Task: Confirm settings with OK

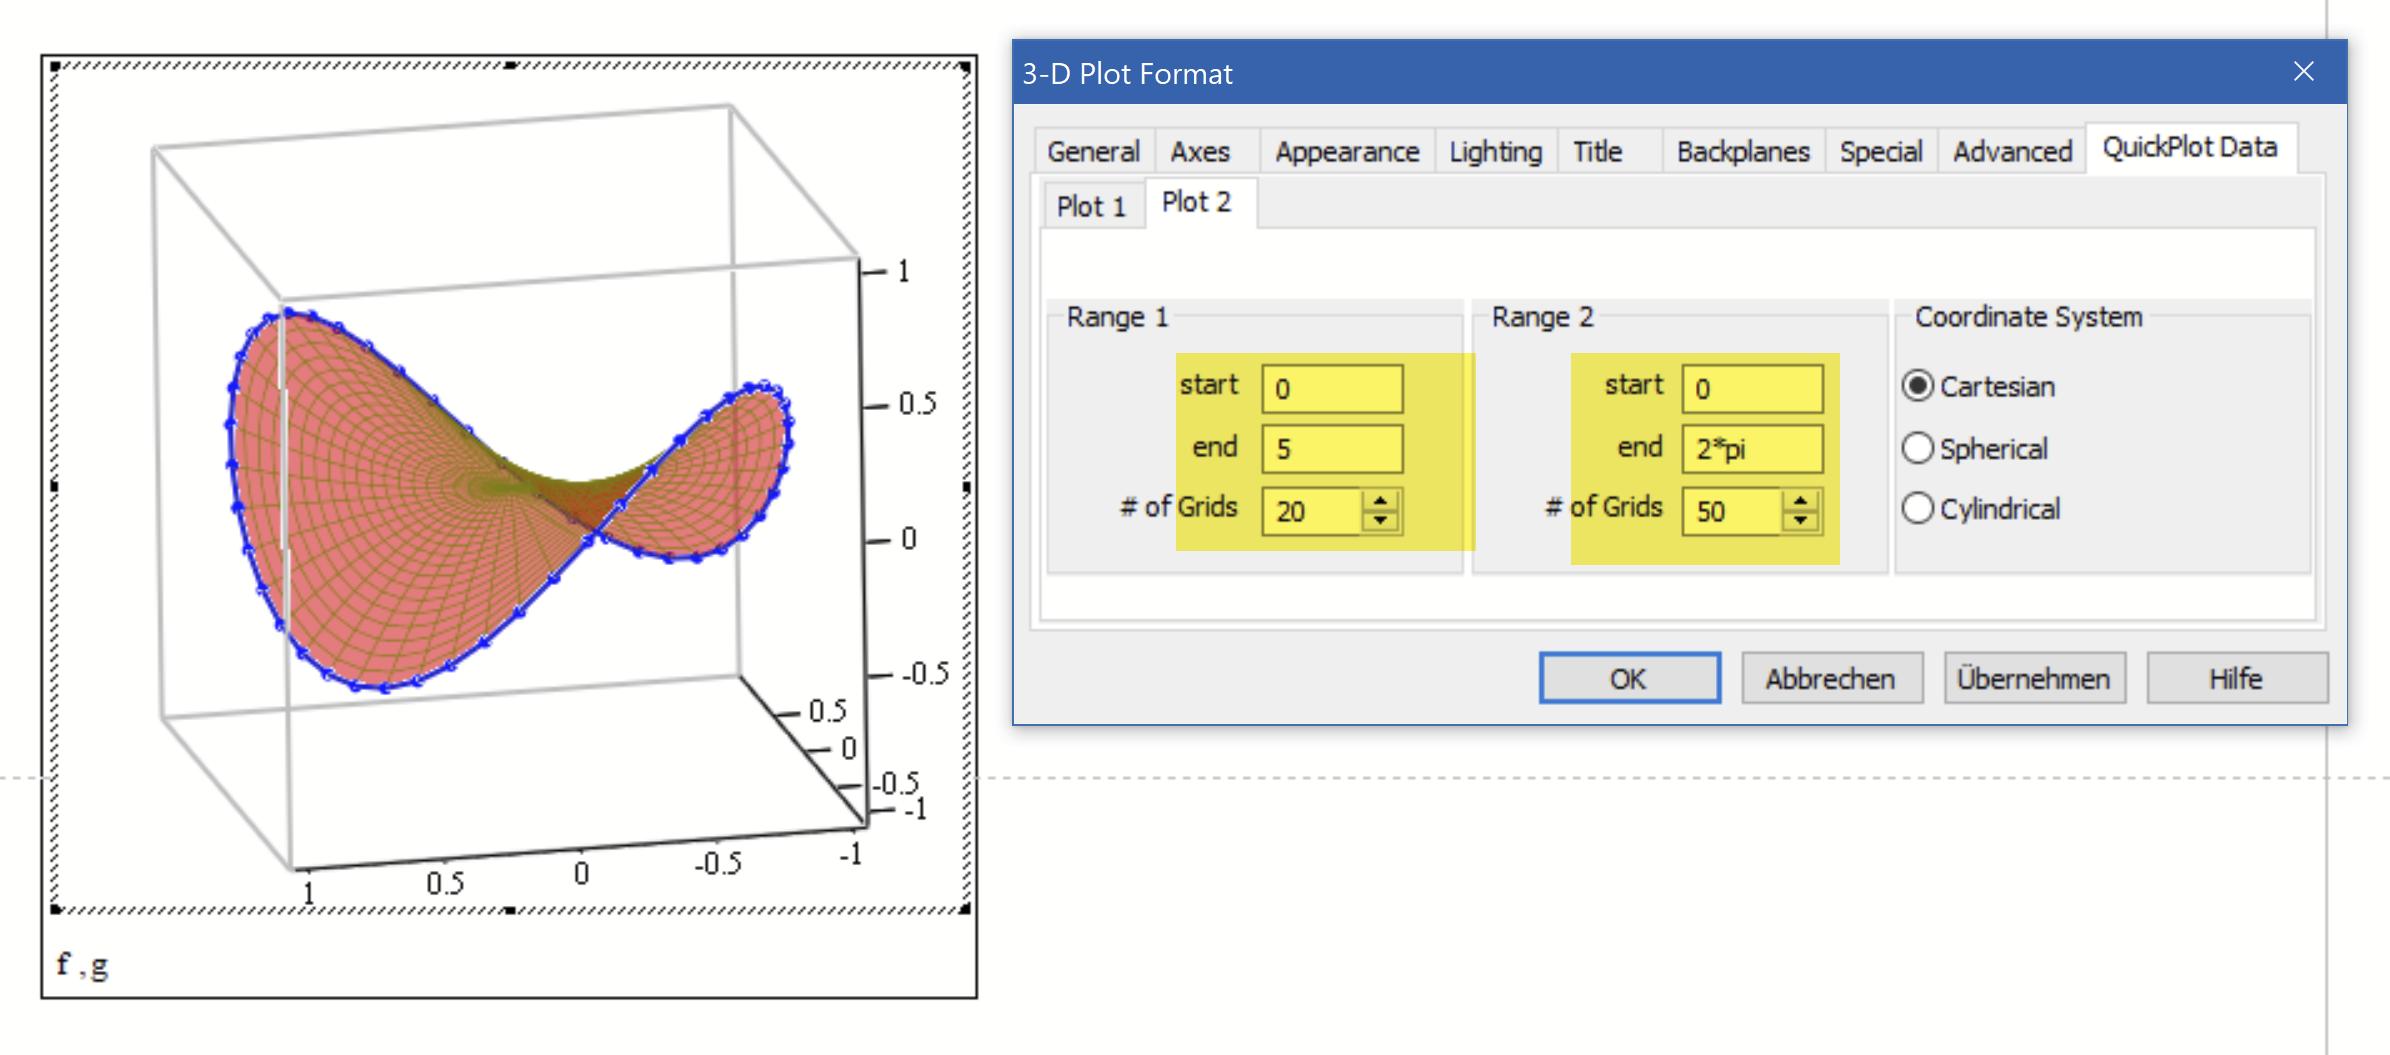Action: click(x=1628, y=677)
